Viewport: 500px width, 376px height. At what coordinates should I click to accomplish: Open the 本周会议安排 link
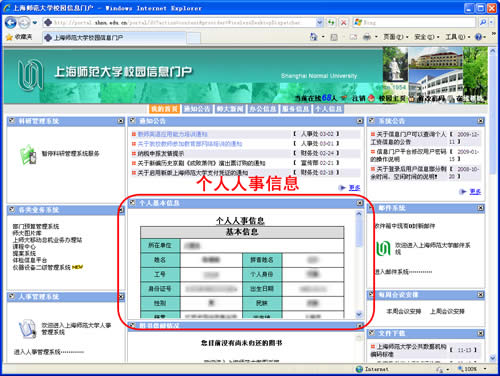(404, 312)
